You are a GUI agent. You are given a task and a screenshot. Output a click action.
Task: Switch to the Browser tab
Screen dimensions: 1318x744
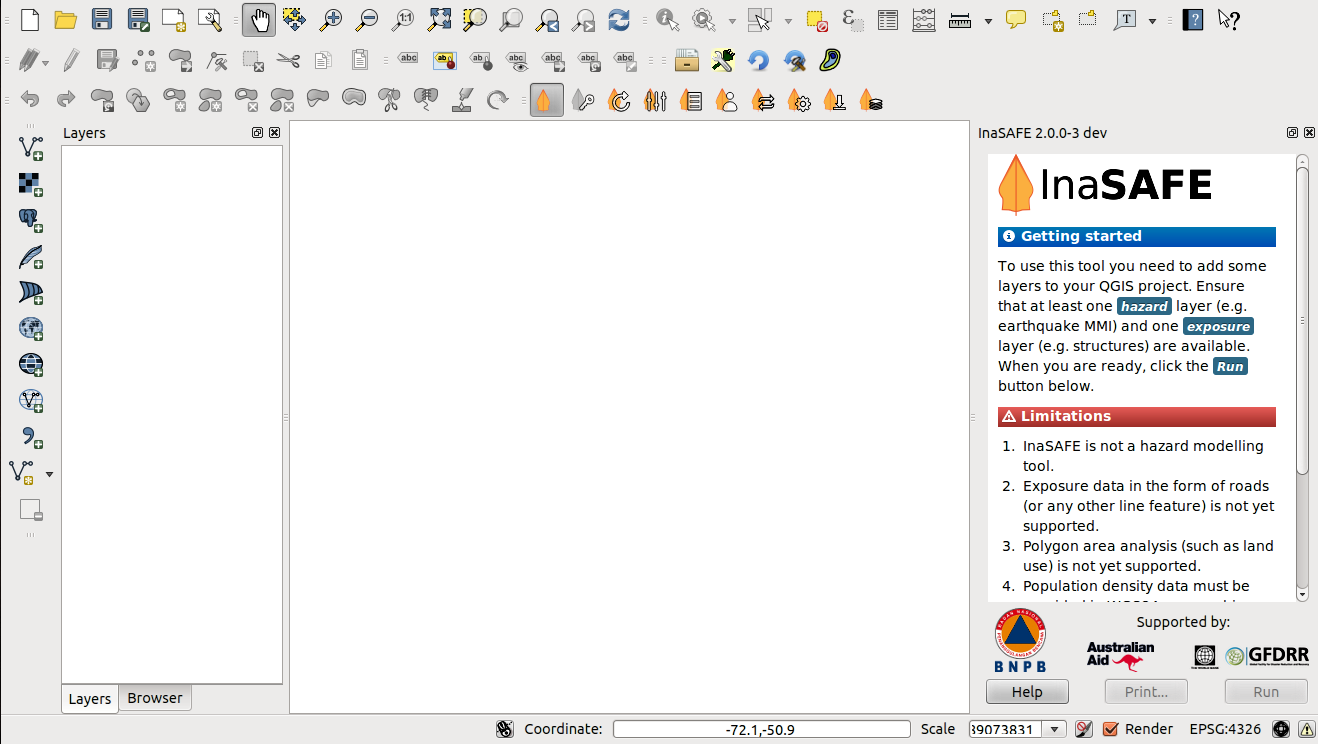155,698
